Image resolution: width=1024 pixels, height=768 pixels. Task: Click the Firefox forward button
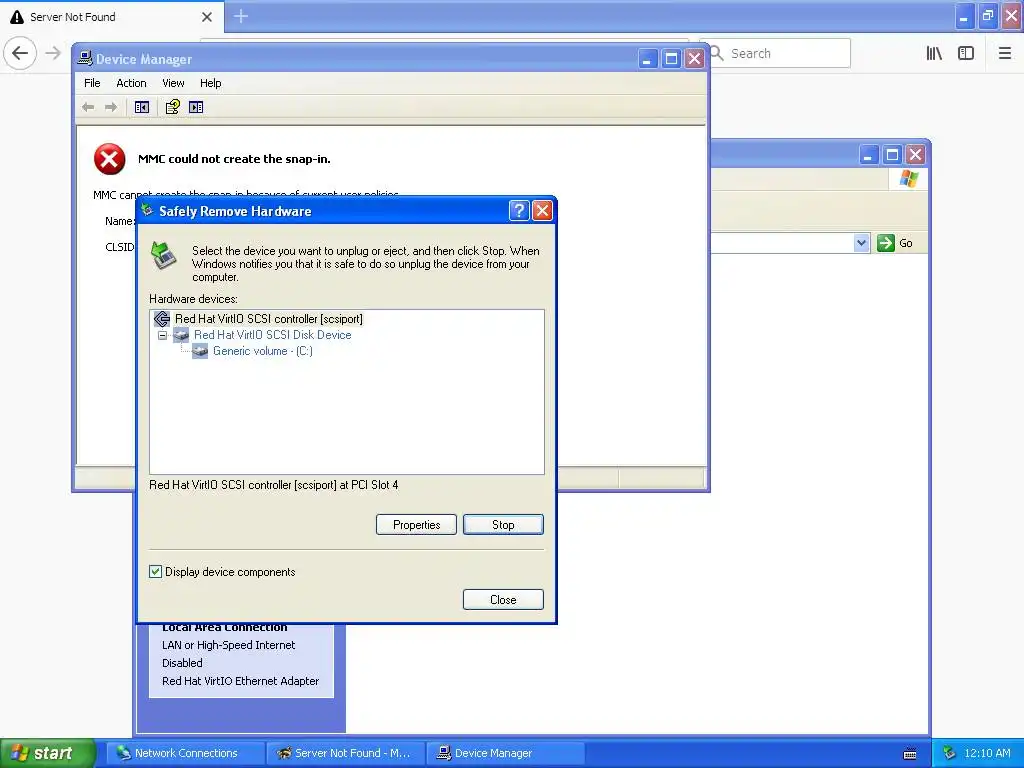53,53
